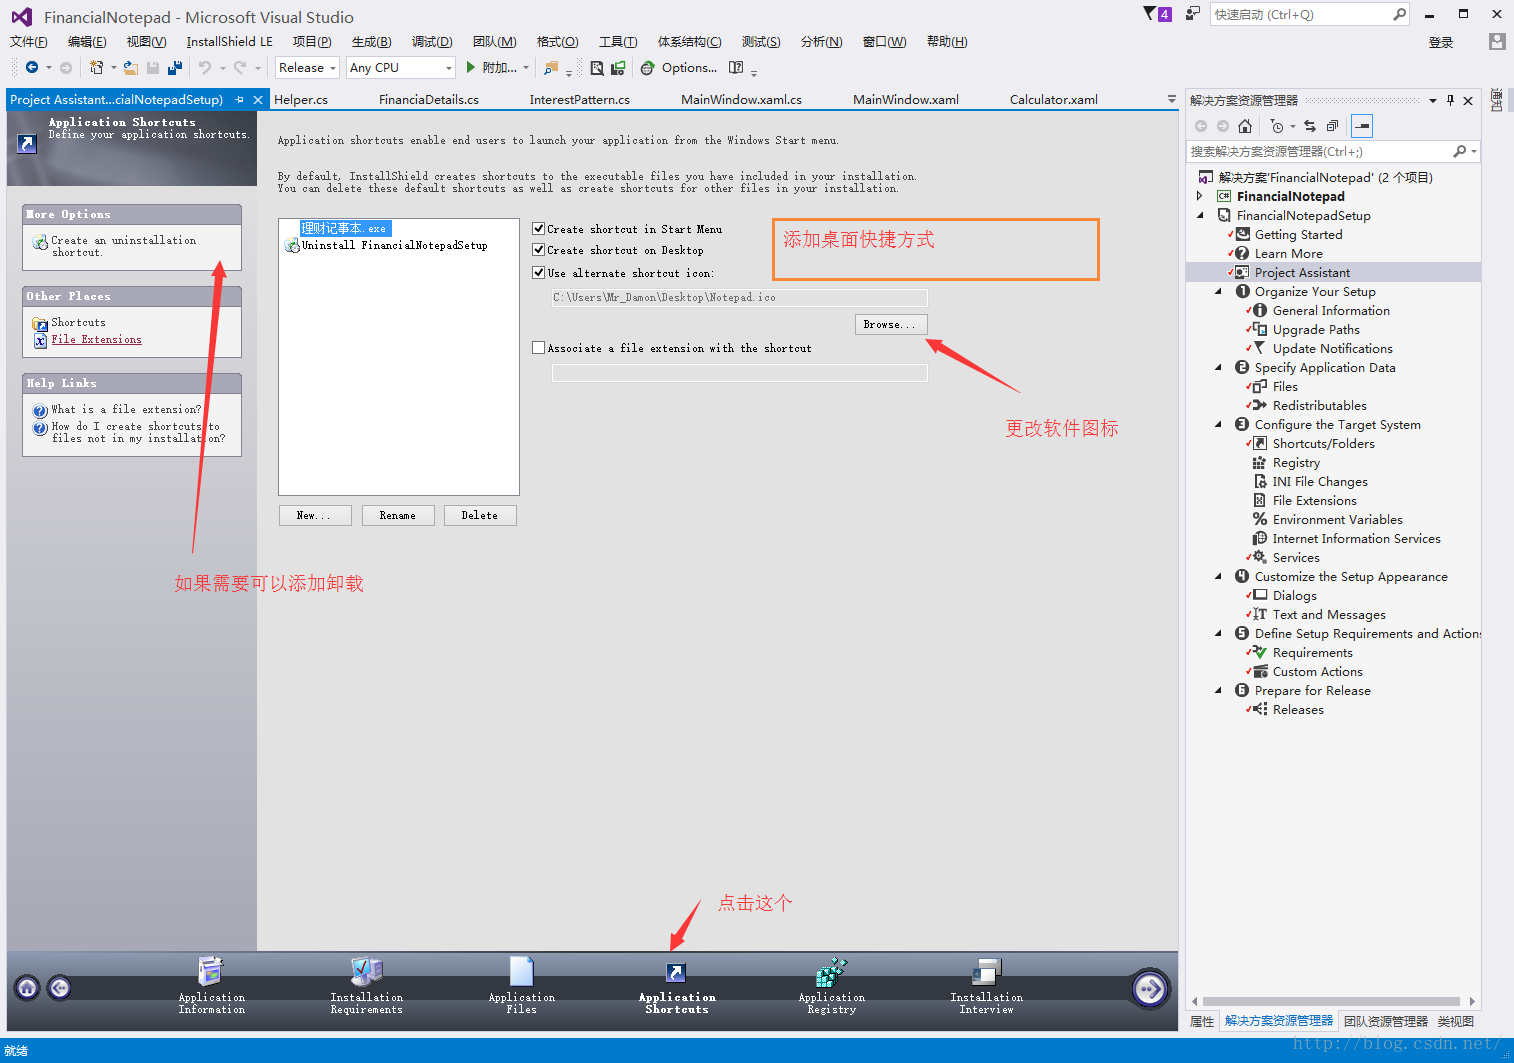Select Shortcuts/Folders tree item
The height and width of the screenshot is (1063, 1514).
(1323, 443)
